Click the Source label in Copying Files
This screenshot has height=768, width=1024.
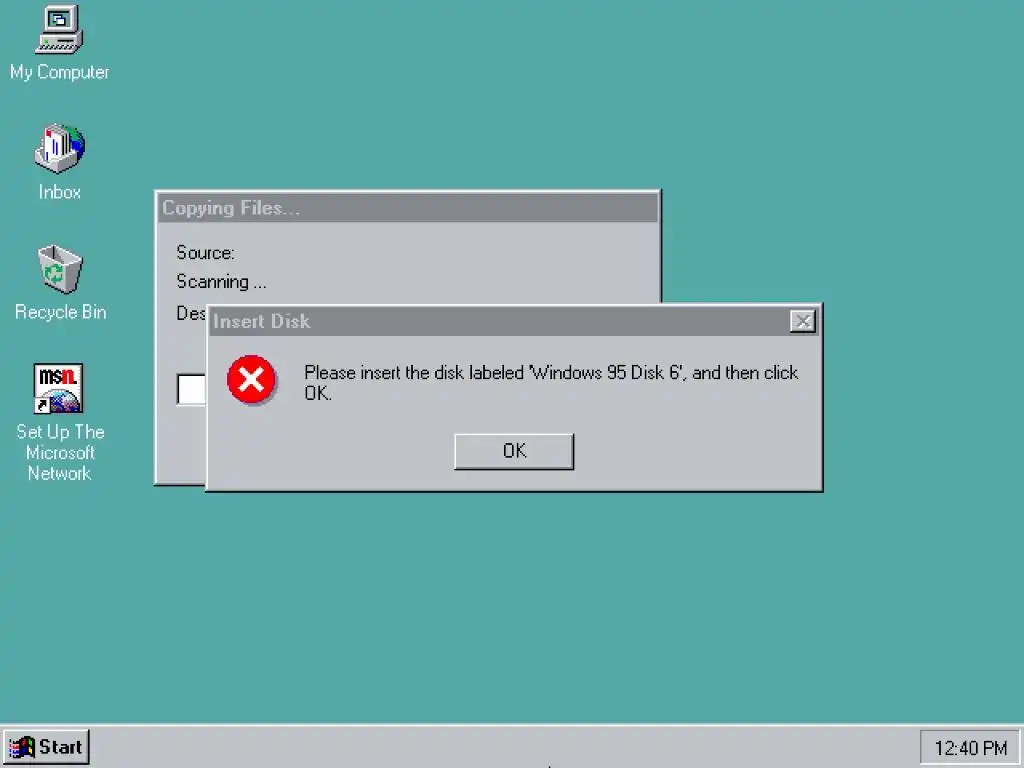[x=205, y=253]
